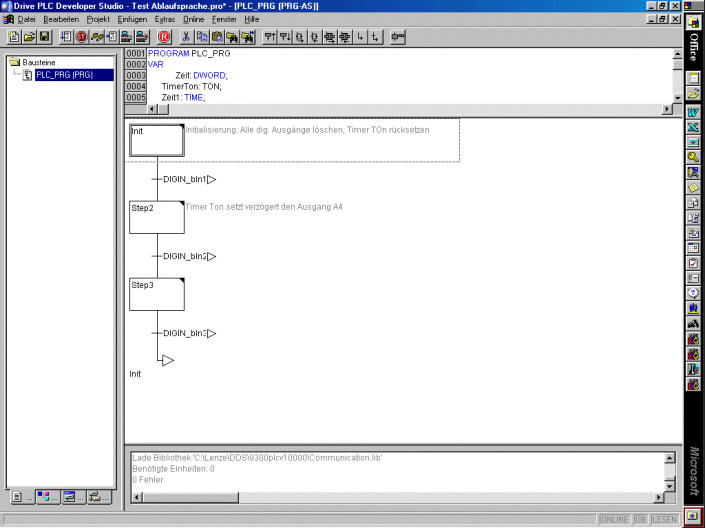Click the red circled R icon
The image size is (706, 529).
pos(165,37)
